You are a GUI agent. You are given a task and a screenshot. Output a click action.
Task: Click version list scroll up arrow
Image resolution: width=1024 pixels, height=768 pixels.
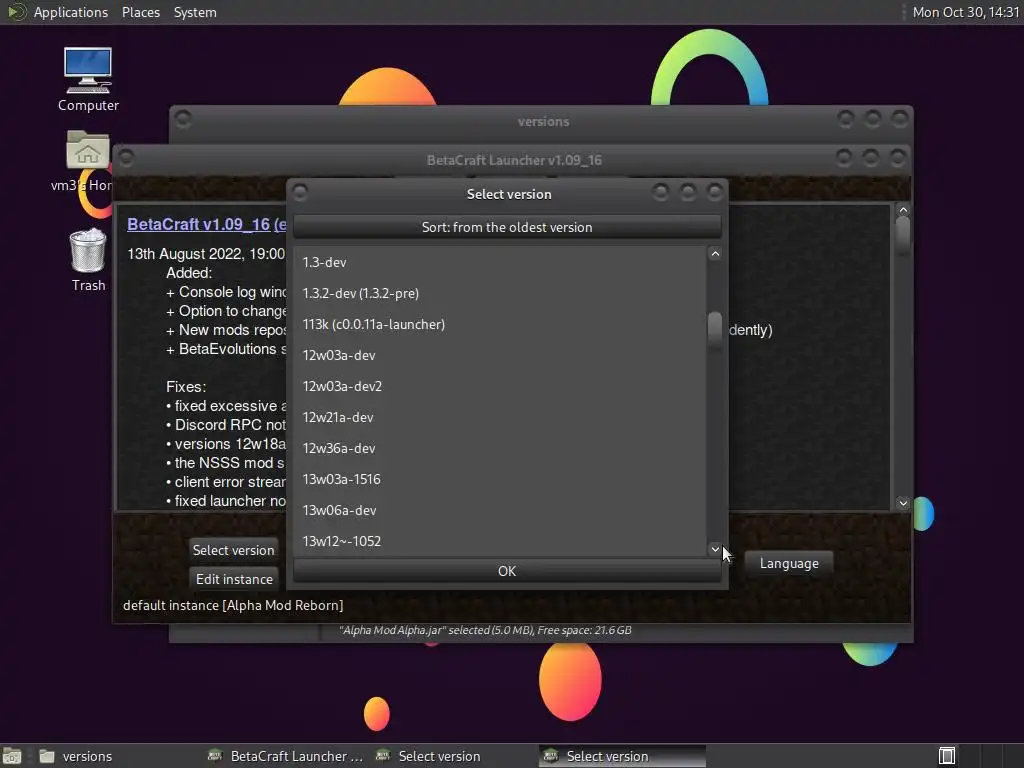(715, 254)
